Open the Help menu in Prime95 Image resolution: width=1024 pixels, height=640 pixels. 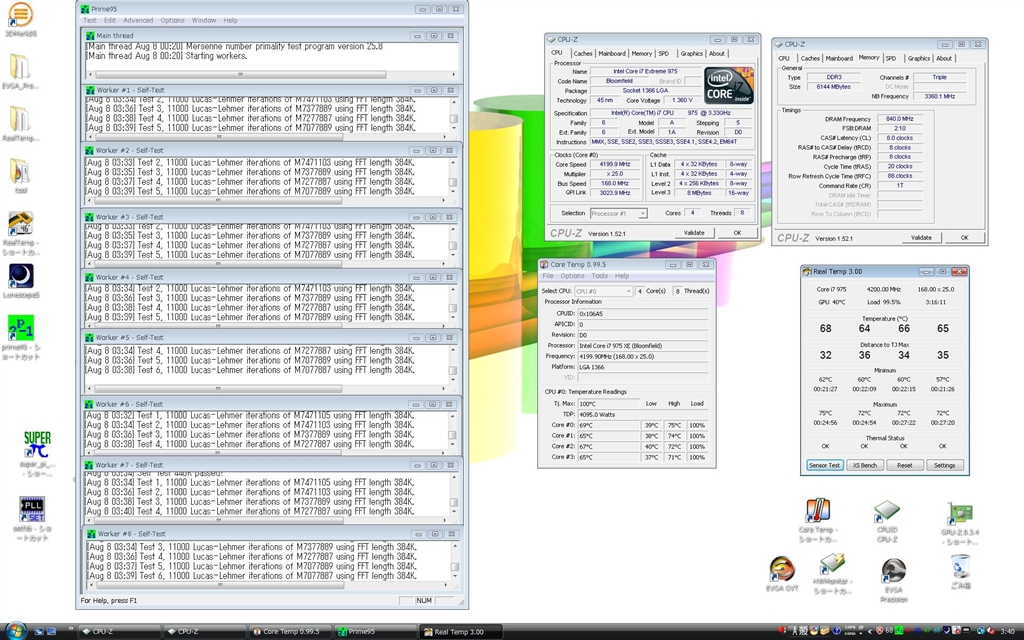pos(231,20)
